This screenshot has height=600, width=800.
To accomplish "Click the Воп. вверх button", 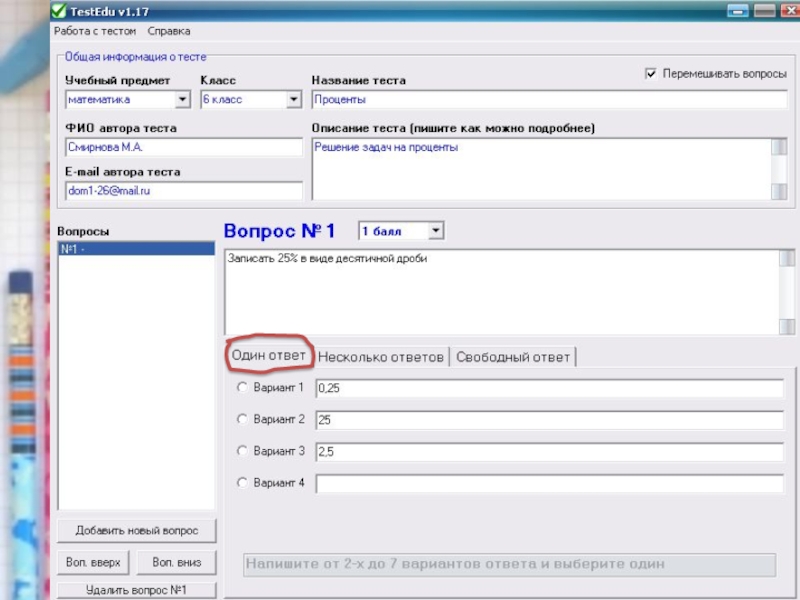I will tap(93, 562).
